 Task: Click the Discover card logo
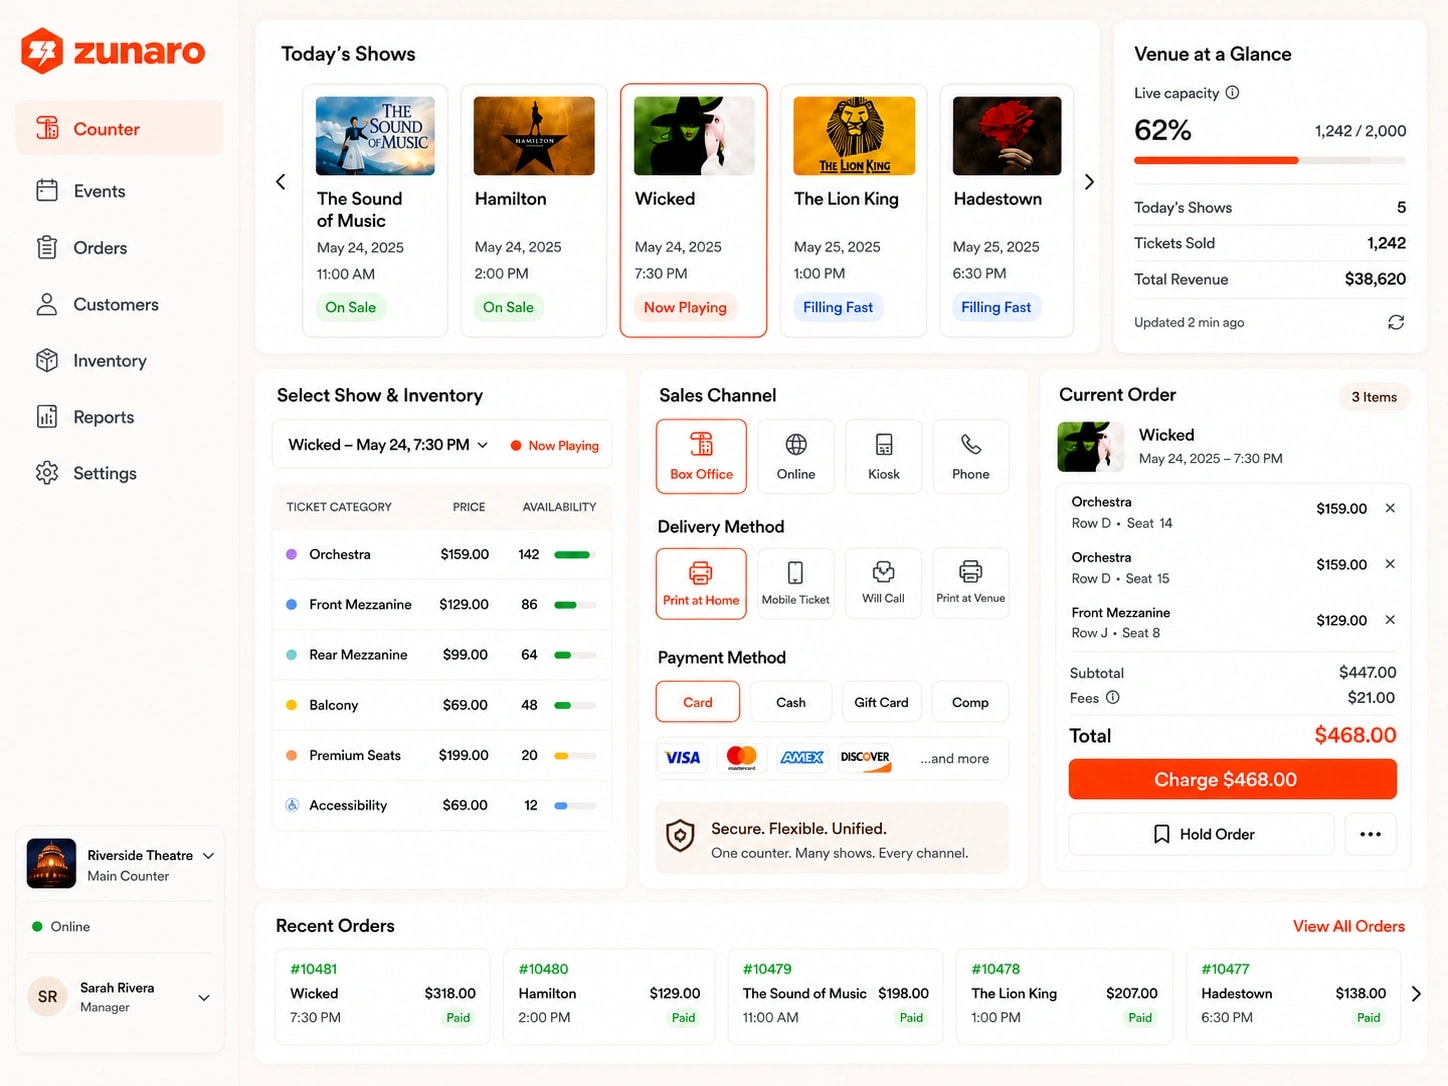click(x=865, y=758)
